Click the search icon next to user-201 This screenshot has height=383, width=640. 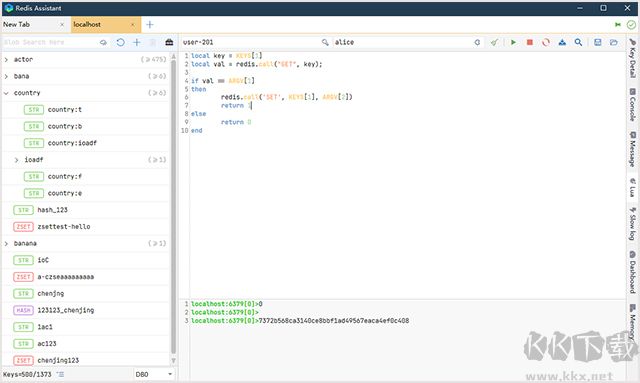[x=325, y=42]
